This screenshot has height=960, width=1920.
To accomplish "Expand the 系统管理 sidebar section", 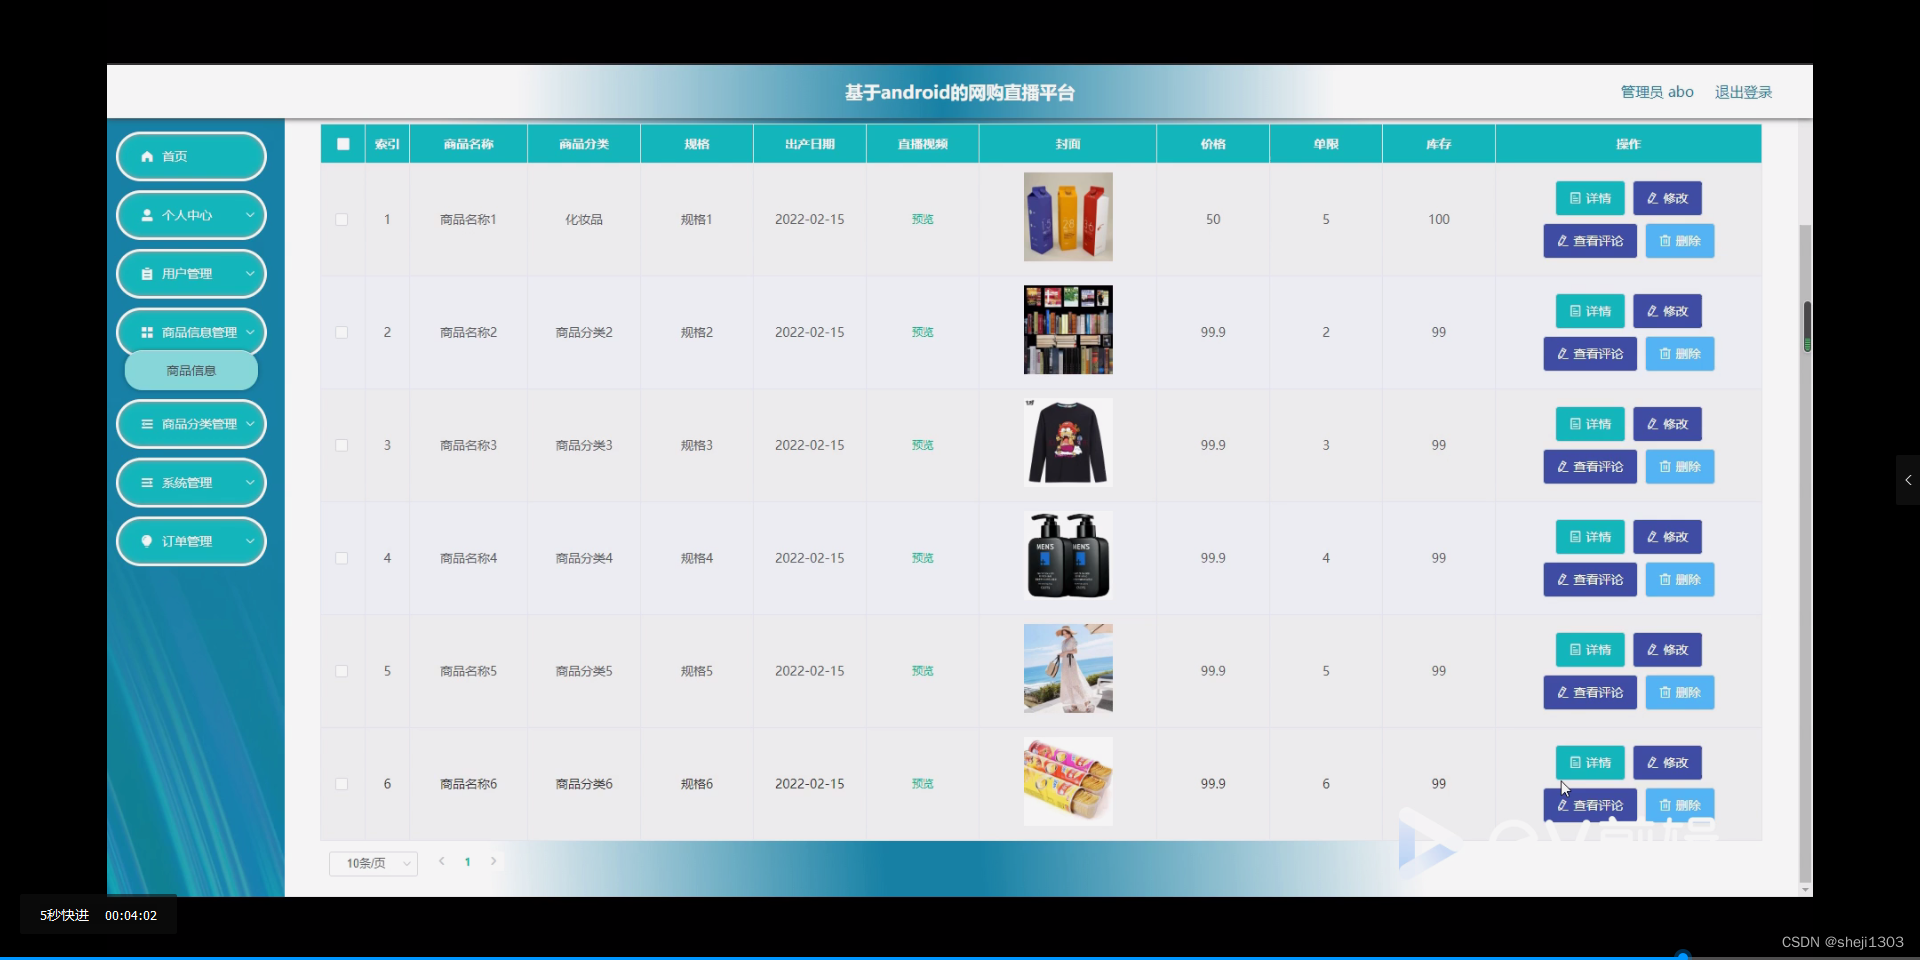I will click(191, 482).
